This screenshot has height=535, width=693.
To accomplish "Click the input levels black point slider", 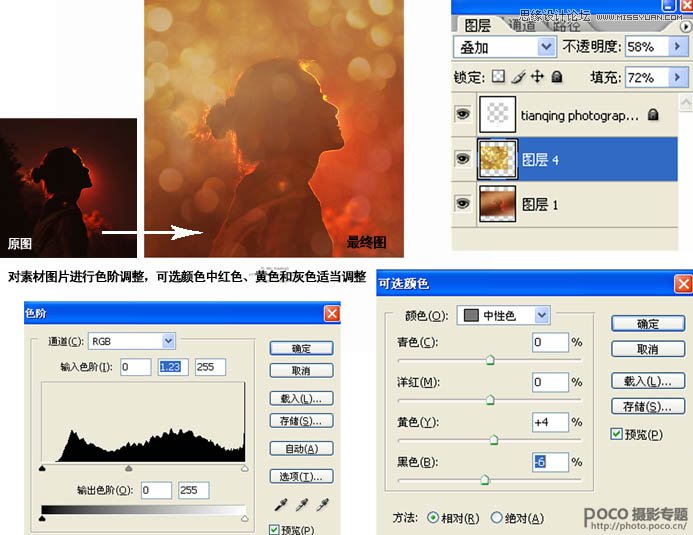I will point(42,468).
